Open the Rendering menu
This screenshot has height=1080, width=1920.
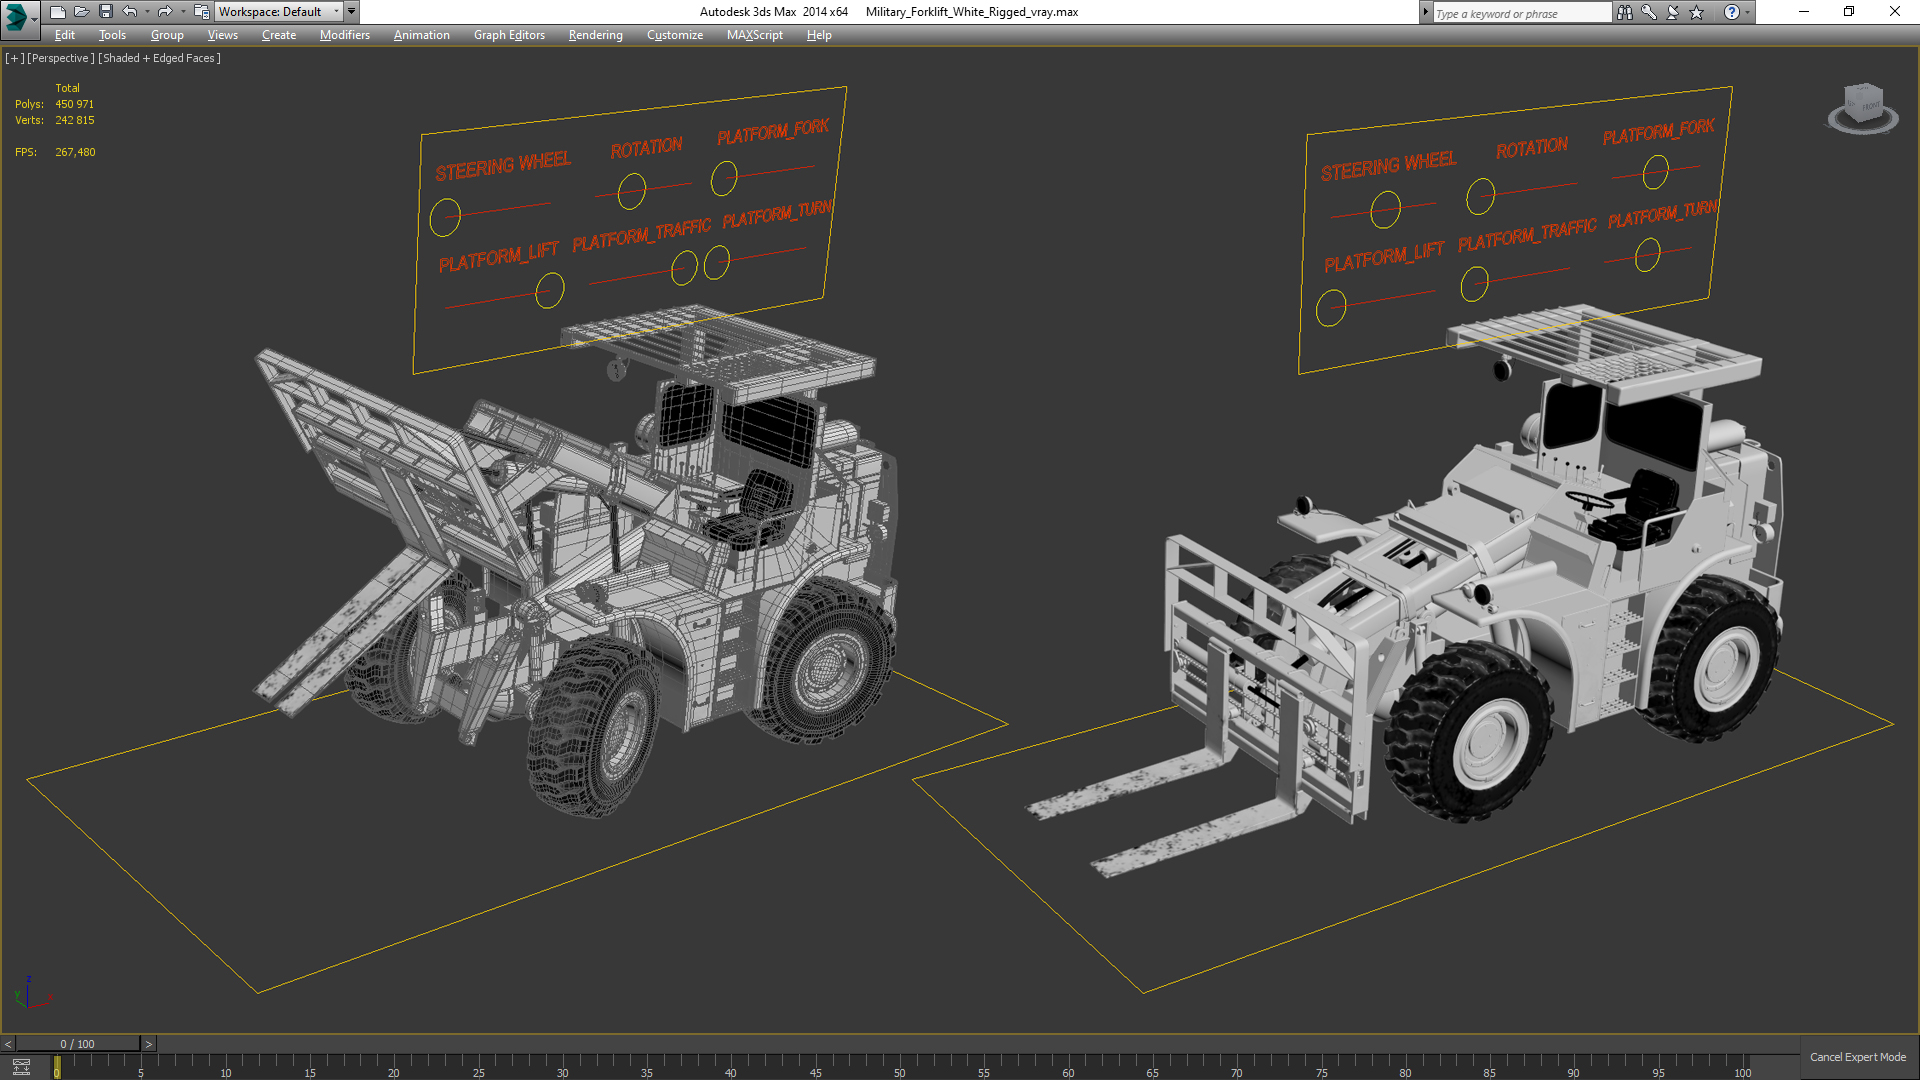(595, 35)
